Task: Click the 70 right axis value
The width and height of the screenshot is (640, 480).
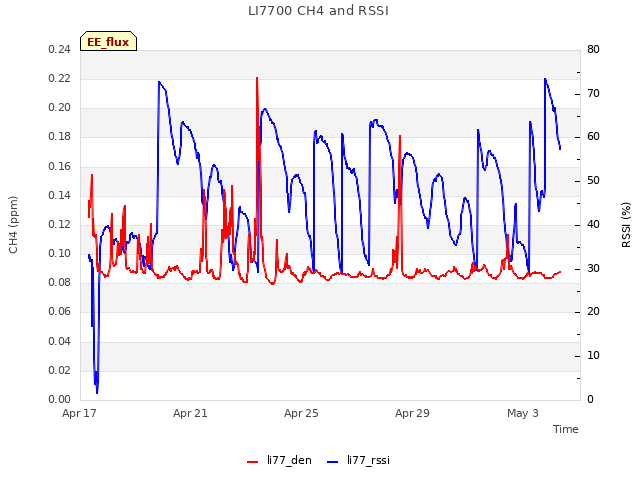Action: [593, 93]
